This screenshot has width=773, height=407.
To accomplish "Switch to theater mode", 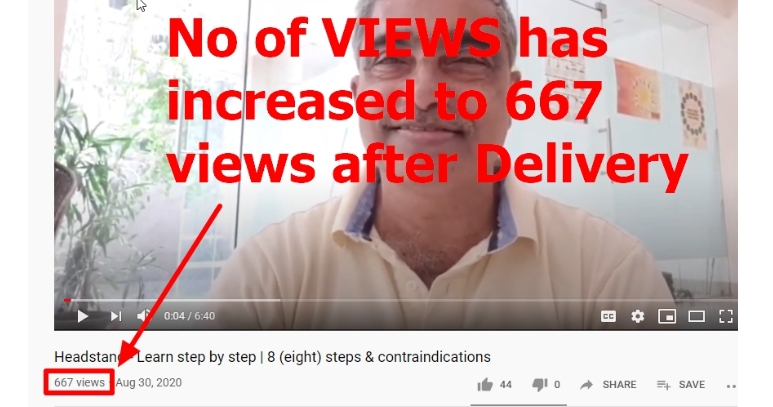I will pos(696,316).
